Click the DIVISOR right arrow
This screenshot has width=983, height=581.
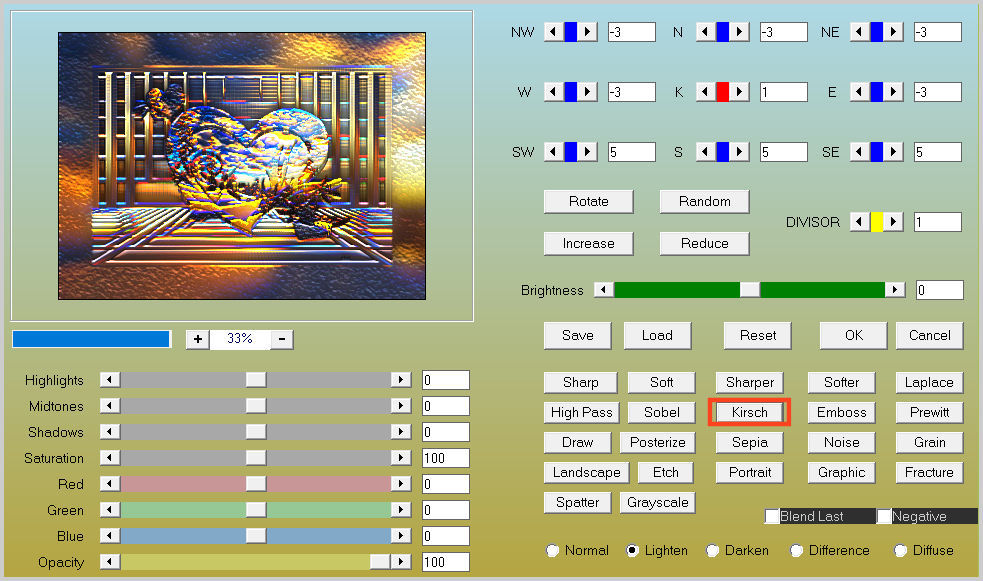coord(894,222)
